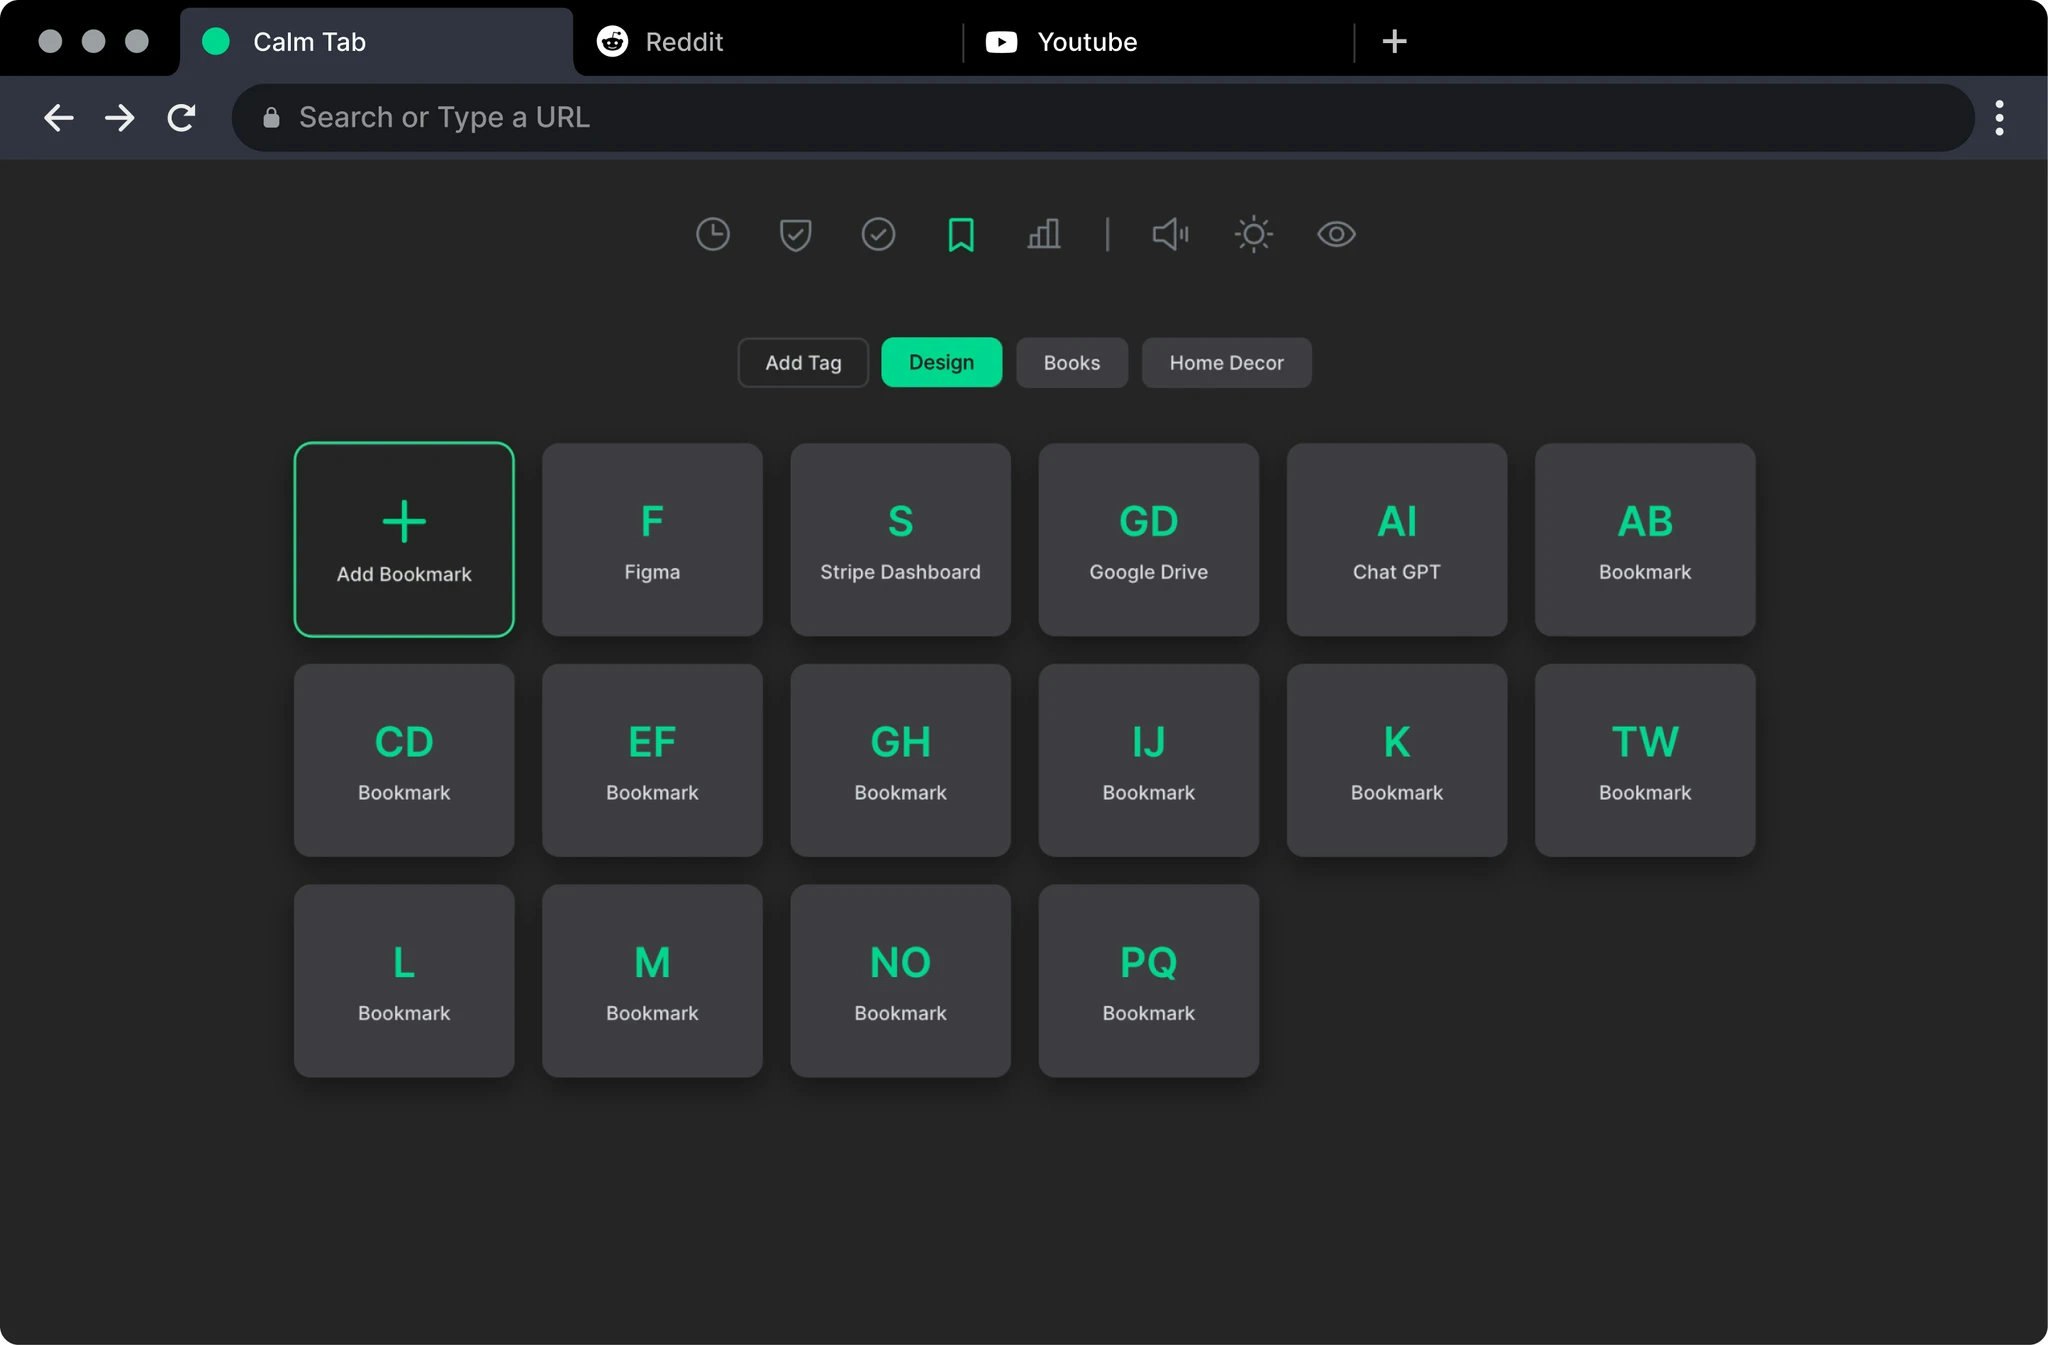Open the K bookmark tile
This screenshot has width=2048, height=1345.
(1396, 760)
